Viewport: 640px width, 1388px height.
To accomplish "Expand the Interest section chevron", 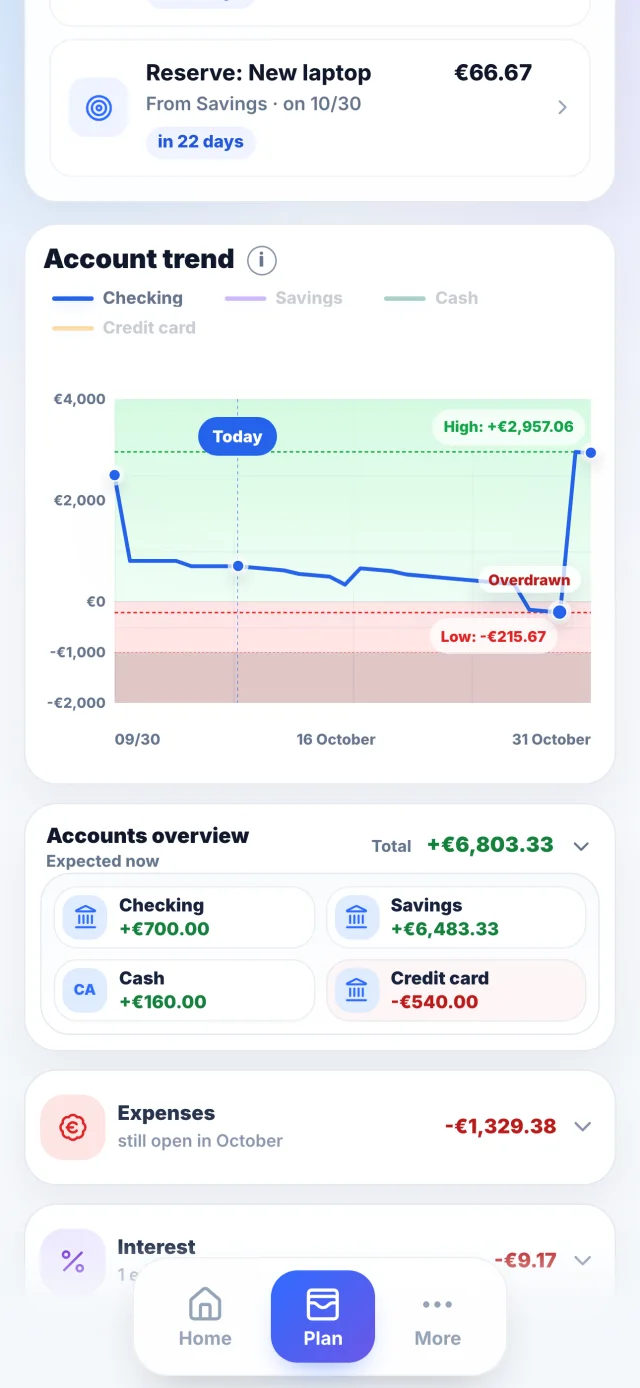I will click(x=582, y=1260).
